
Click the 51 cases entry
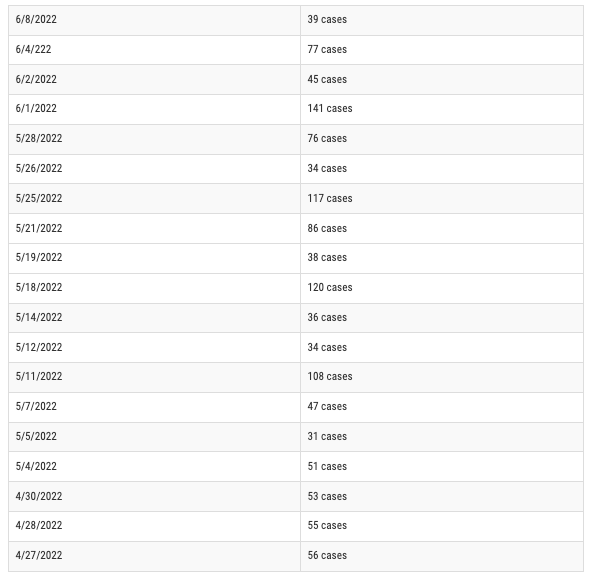pyautogui.click(x=442, y=467)
